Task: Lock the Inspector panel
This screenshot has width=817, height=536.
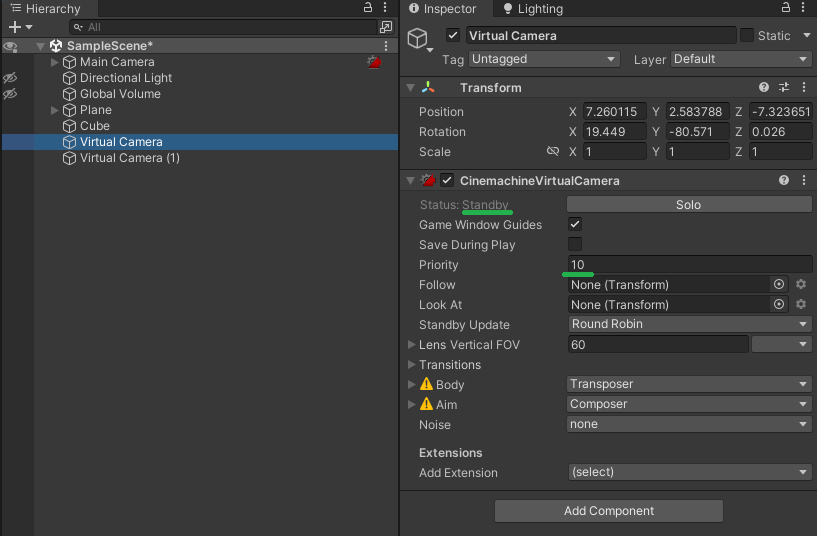Action: click(786, 7)
